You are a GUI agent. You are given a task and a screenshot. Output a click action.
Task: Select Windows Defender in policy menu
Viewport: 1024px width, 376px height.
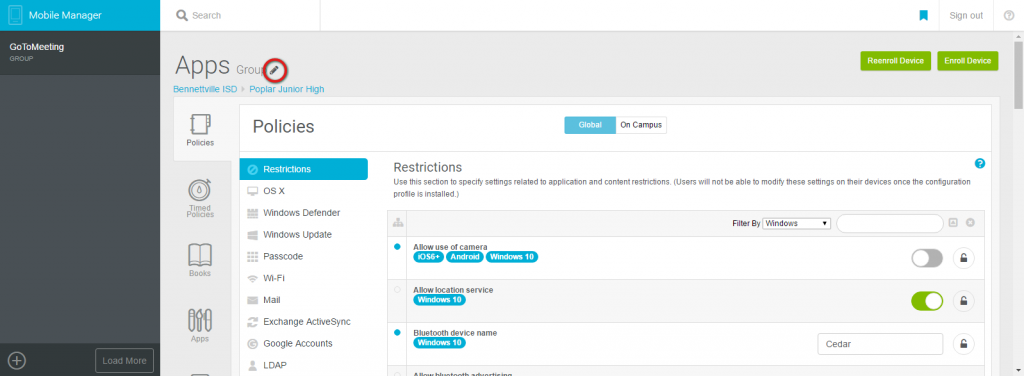point(303,213)
